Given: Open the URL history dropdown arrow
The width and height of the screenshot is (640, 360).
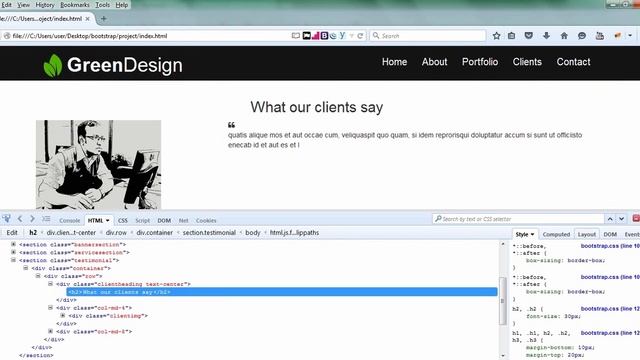Looking at the screenshot, I should click(x=351, y=36).
